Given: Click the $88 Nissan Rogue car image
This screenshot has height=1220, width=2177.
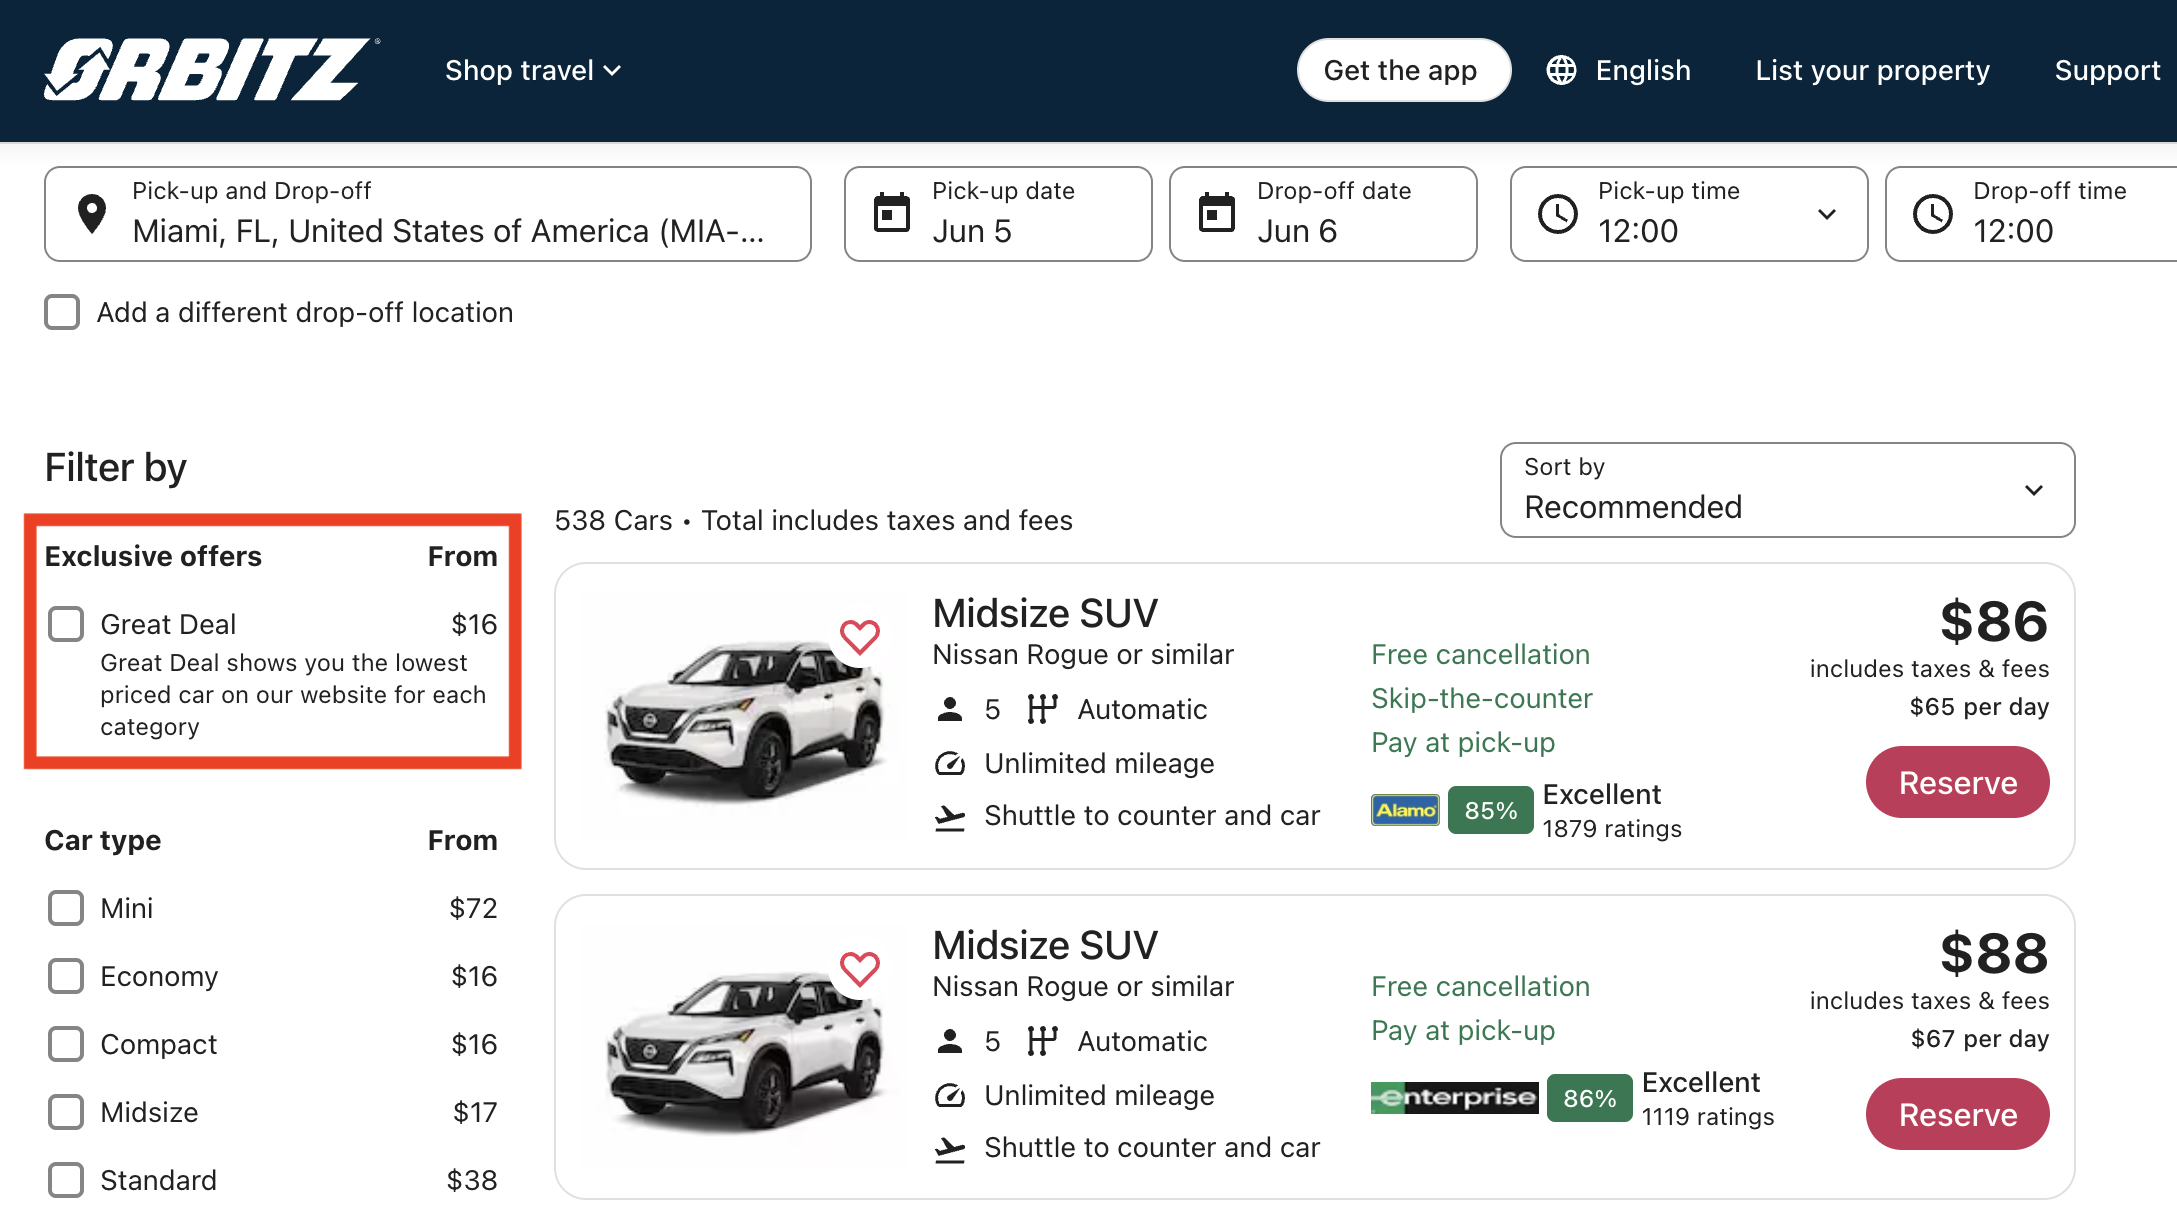Looking at the screenshot, I should [745, 1052].
